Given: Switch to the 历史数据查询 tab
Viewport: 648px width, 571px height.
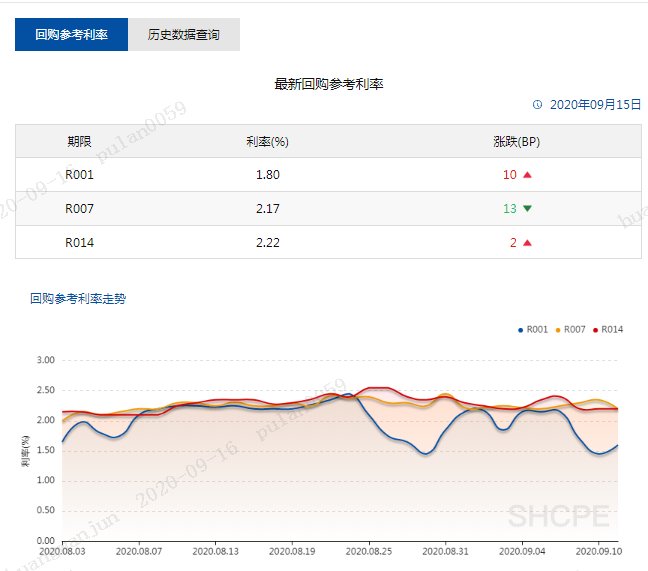Looking at the screenshot, I should click(184, 34).
